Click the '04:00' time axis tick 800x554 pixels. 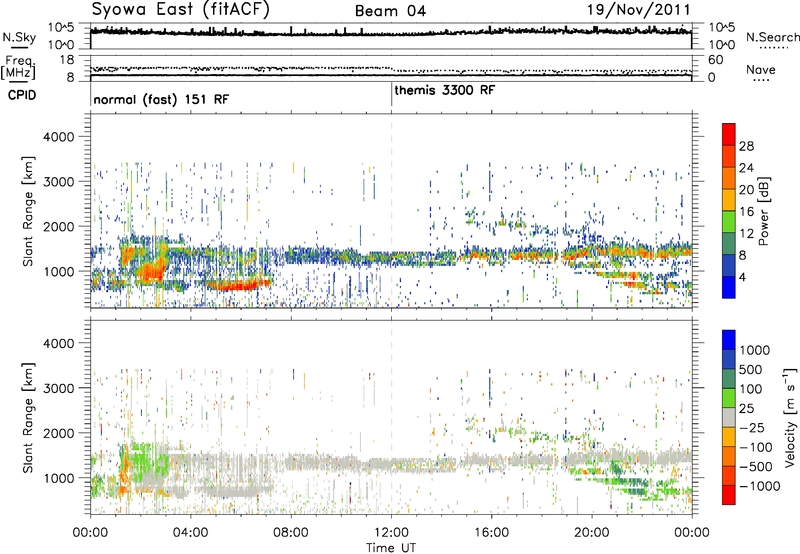[191, 533]
